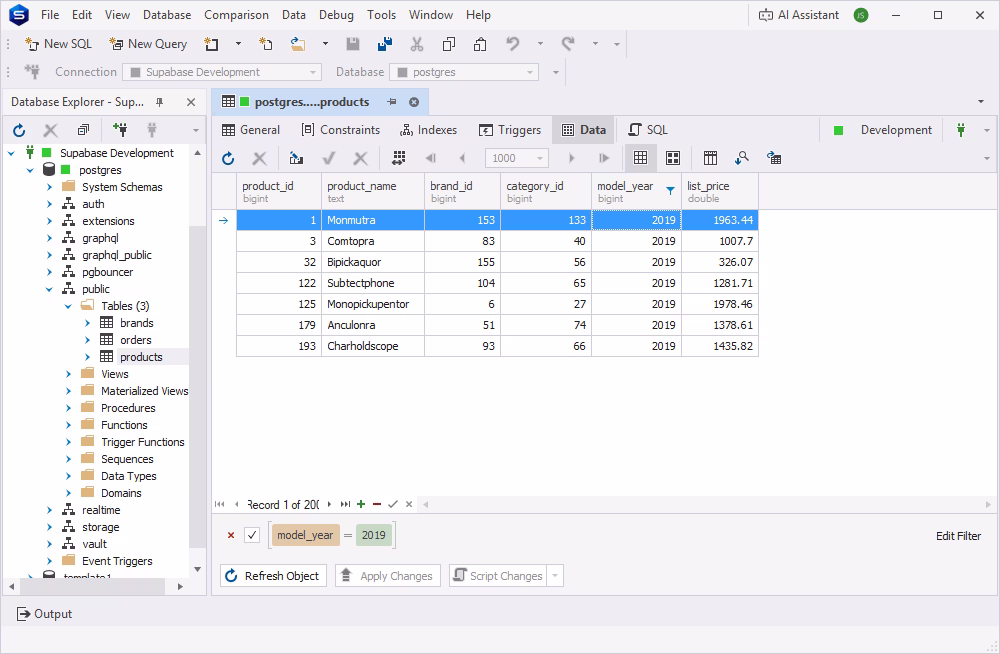Open the Database menu
This screenshot has width=1000, height=654.
[167, 15]
